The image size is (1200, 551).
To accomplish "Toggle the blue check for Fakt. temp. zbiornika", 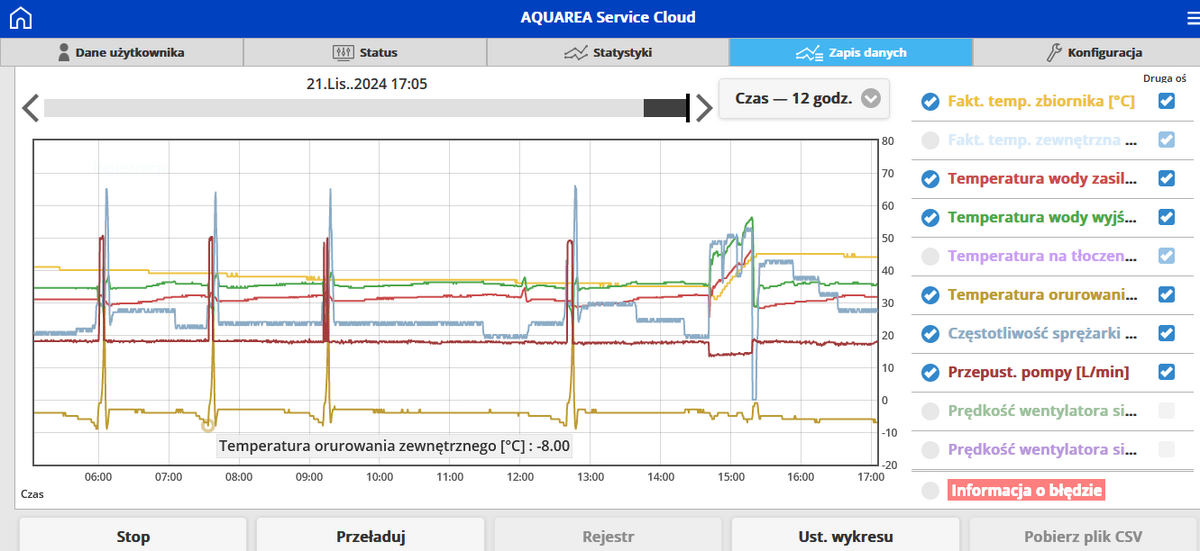I will tap(930, 101).
